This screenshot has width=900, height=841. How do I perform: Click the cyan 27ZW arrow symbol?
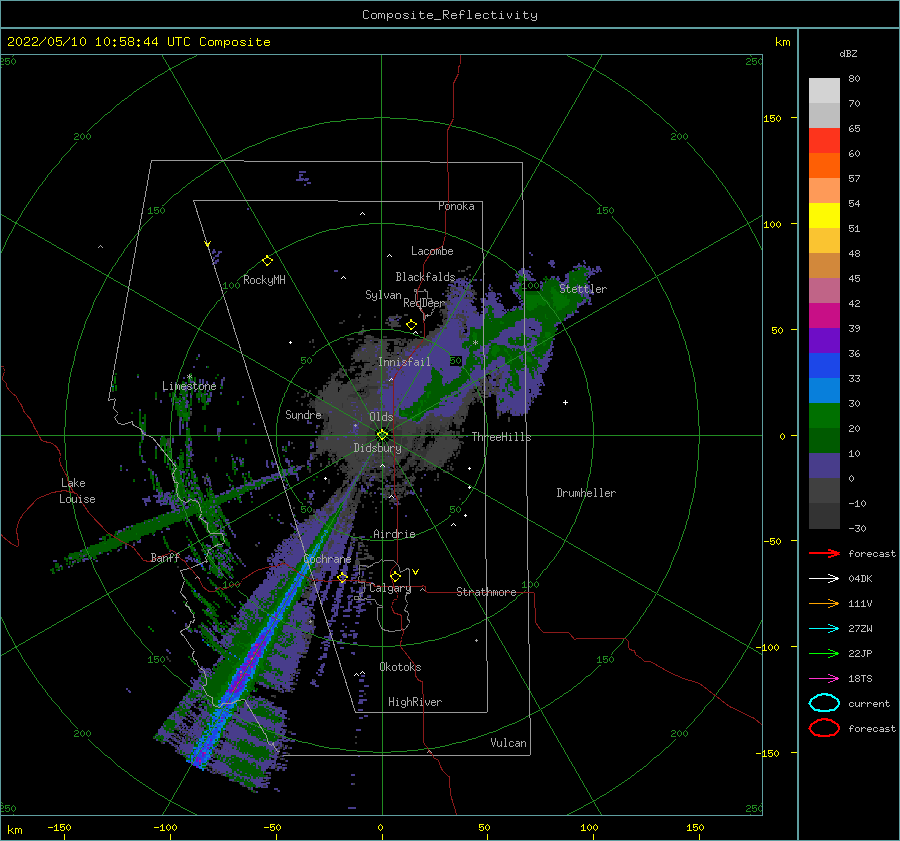[824, 629]
